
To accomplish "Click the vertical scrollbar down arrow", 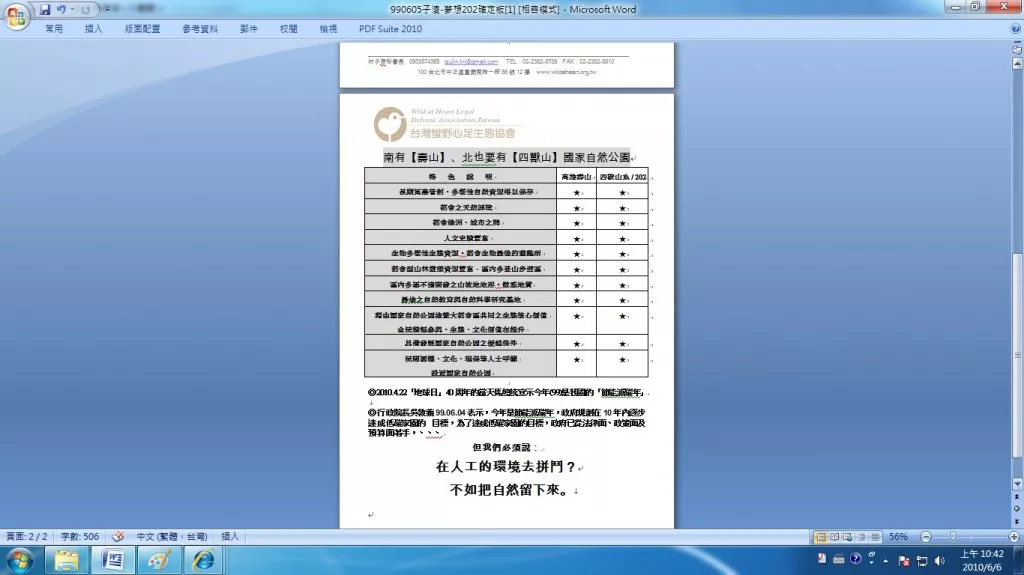I will tap(1017, 484).
